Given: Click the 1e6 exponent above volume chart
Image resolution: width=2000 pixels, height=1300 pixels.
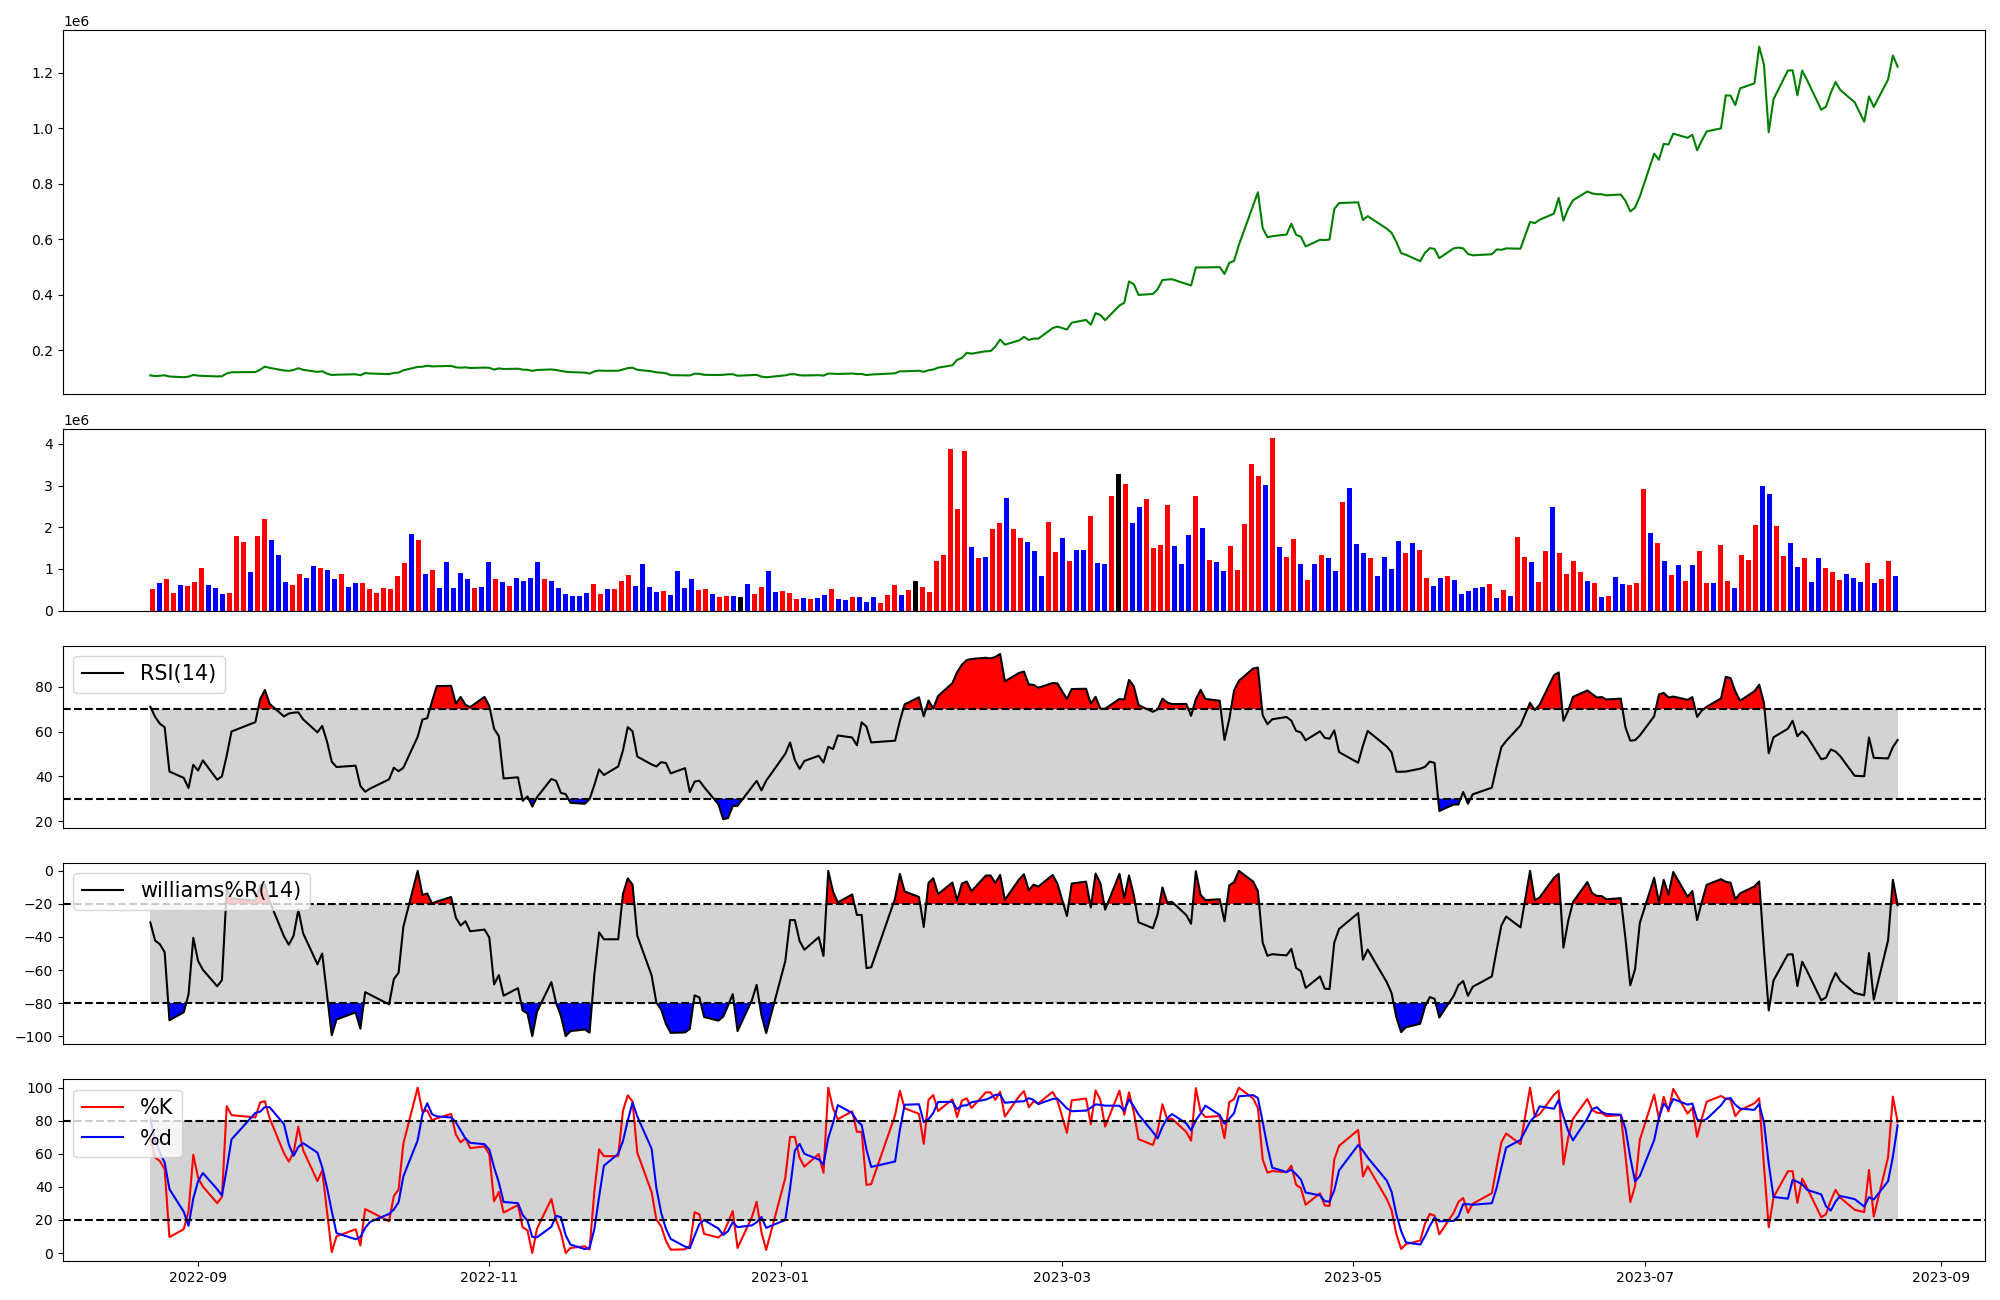Looking at the screenshot, I should (x=77, y=420).
